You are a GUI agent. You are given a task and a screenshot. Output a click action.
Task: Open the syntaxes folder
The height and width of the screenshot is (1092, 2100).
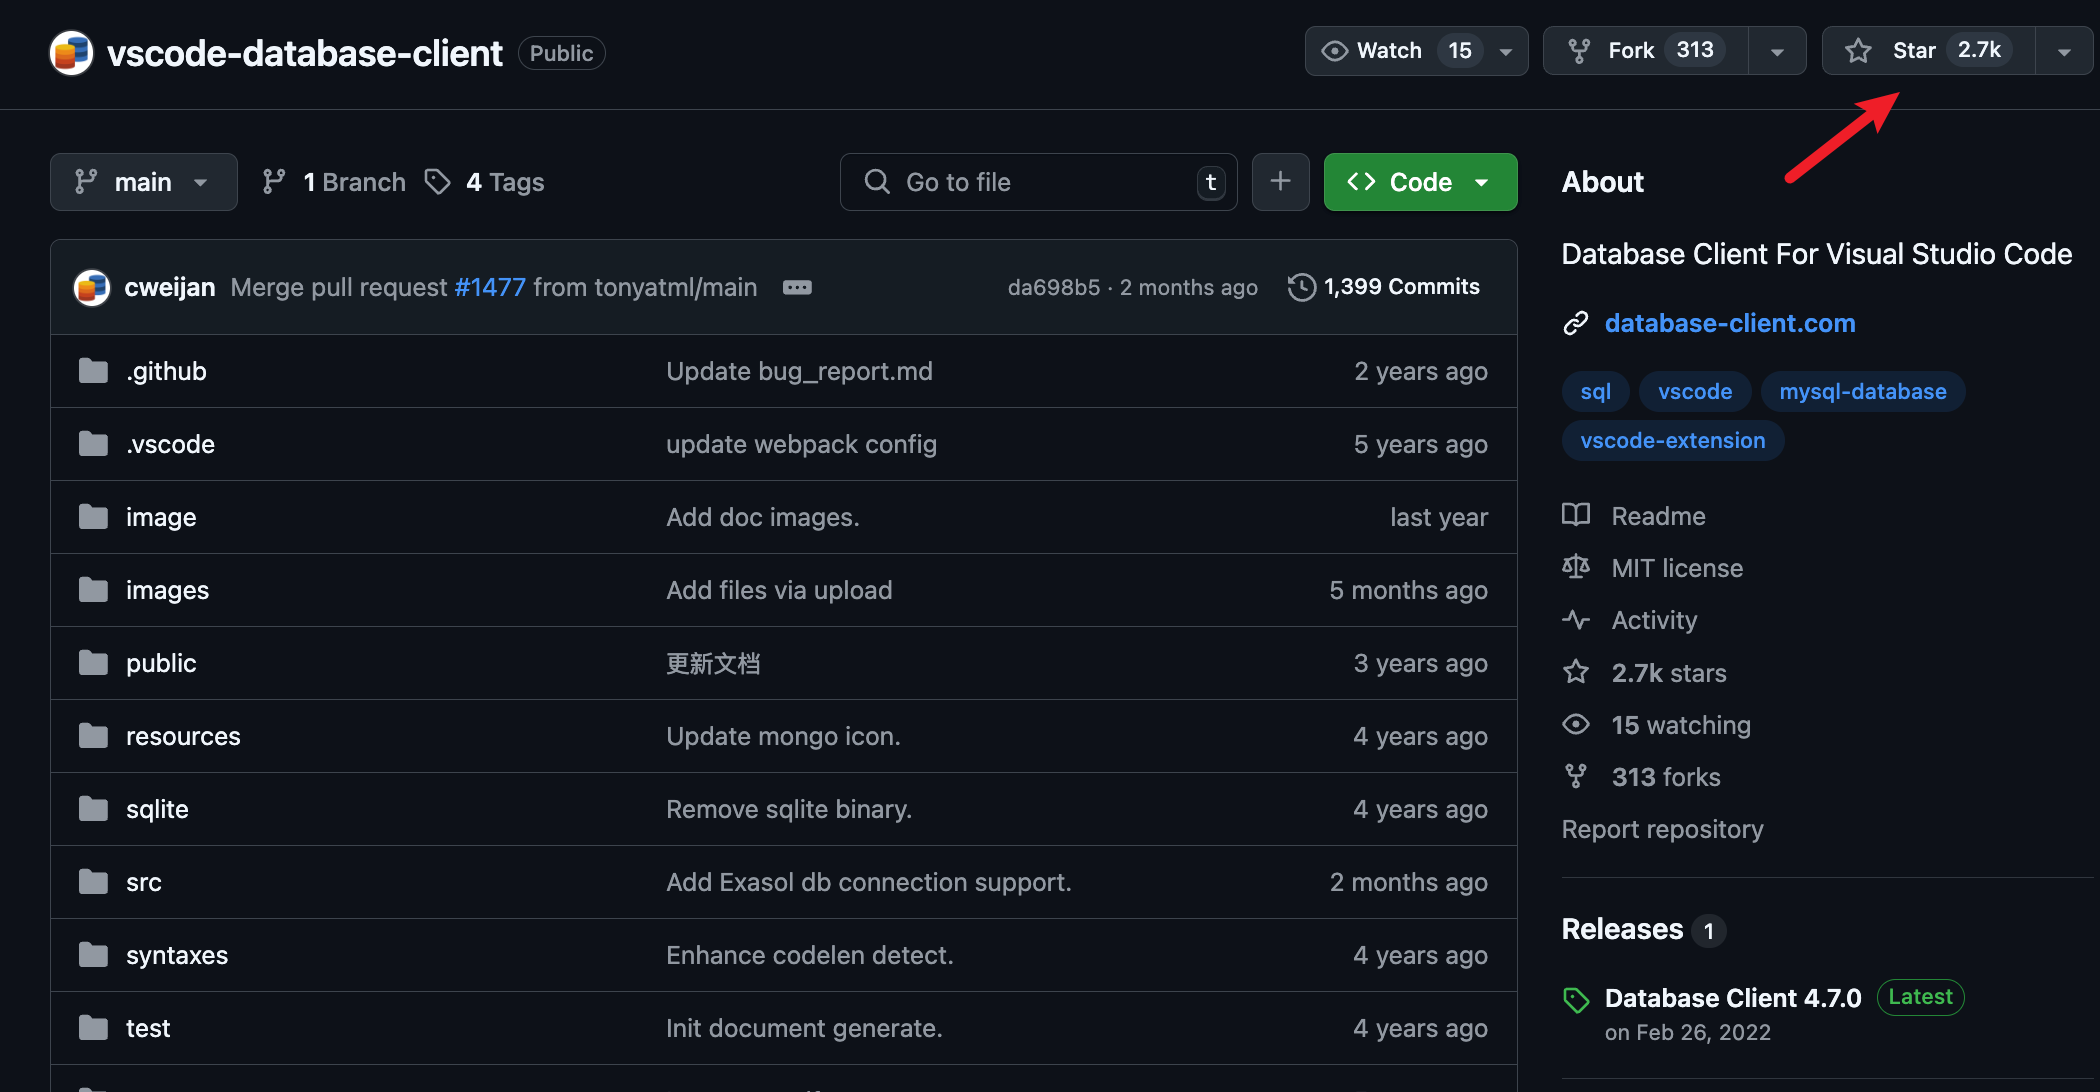coord(177,955)
